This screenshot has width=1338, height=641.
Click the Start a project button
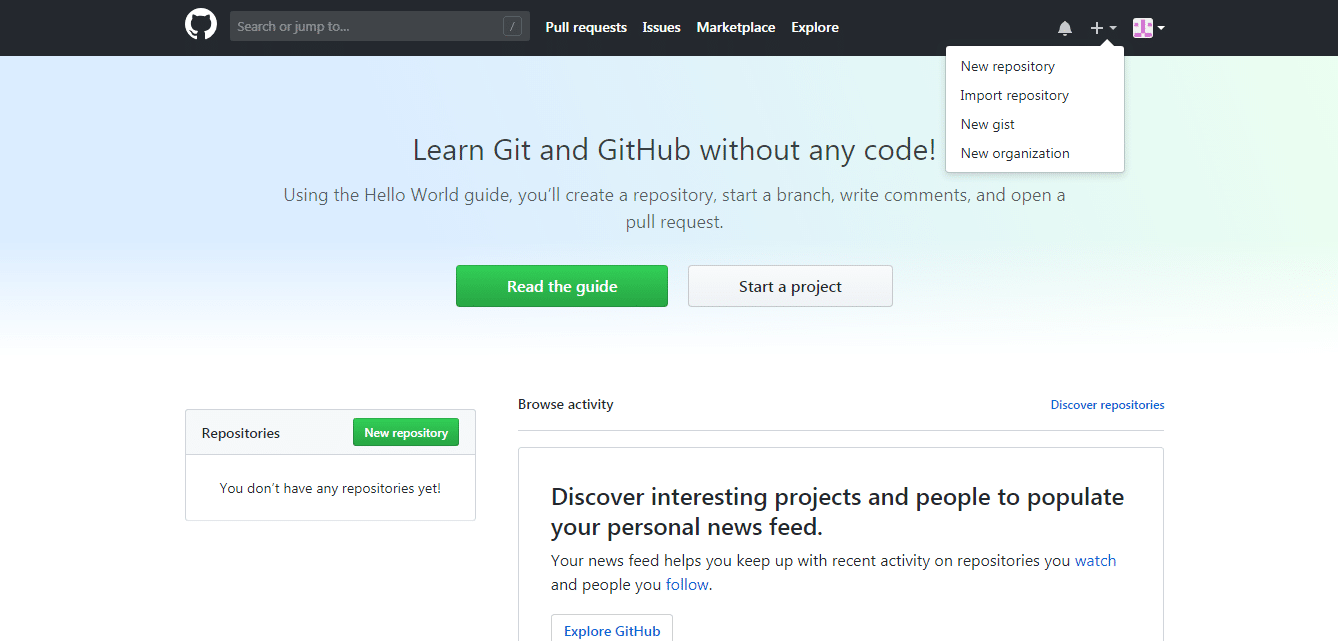pos(790,286)
